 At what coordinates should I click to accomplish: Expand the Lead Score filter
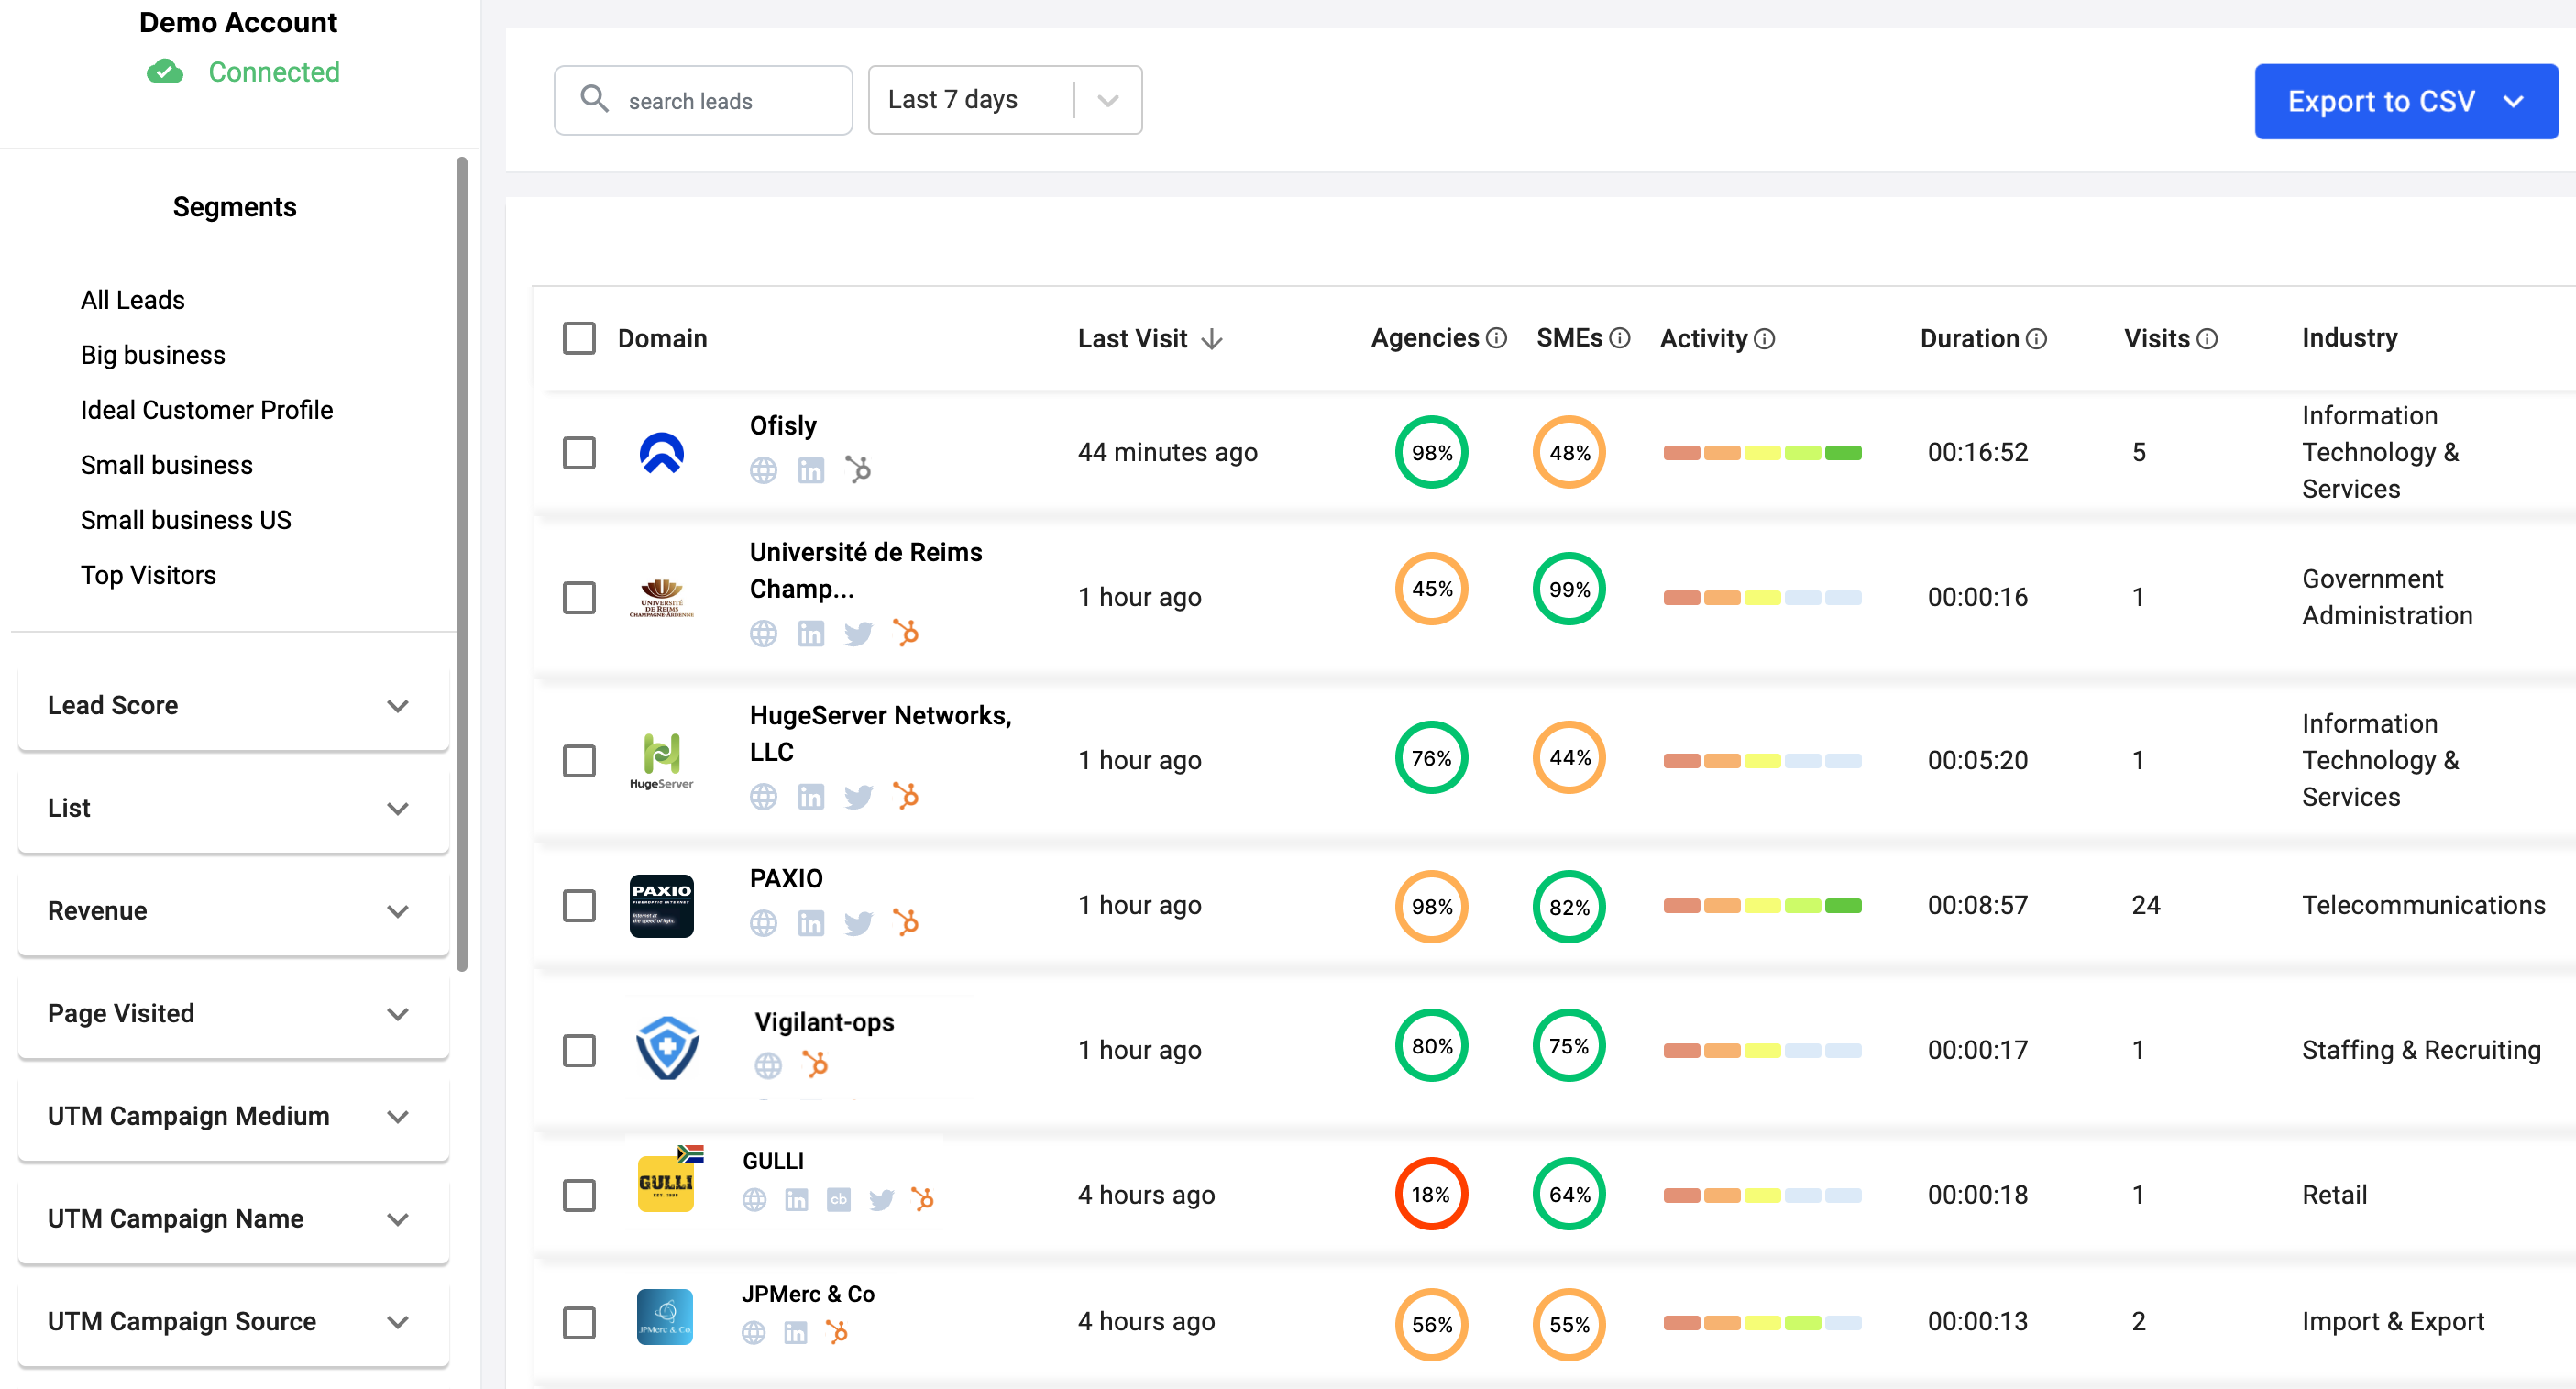coord(233,706)
